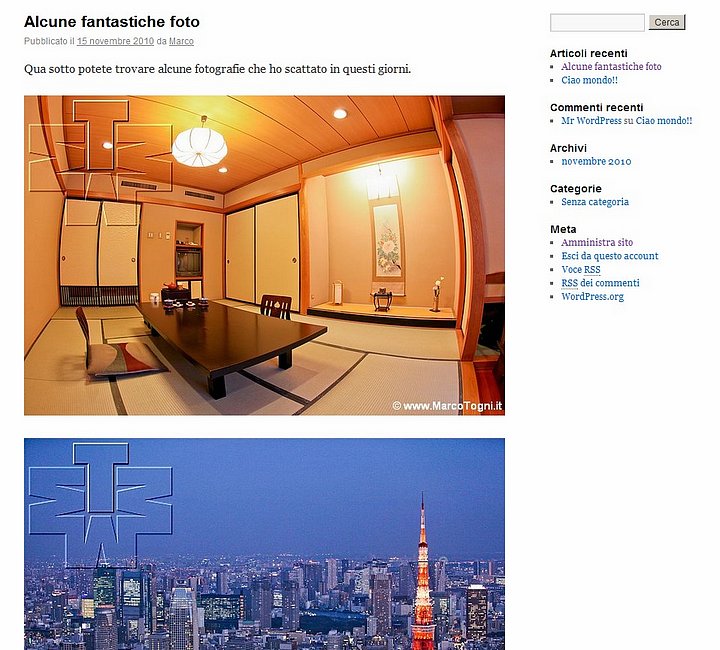Click the Tokyo Tower skyline photo
720x650 pixels.
[x=264, y=544]
